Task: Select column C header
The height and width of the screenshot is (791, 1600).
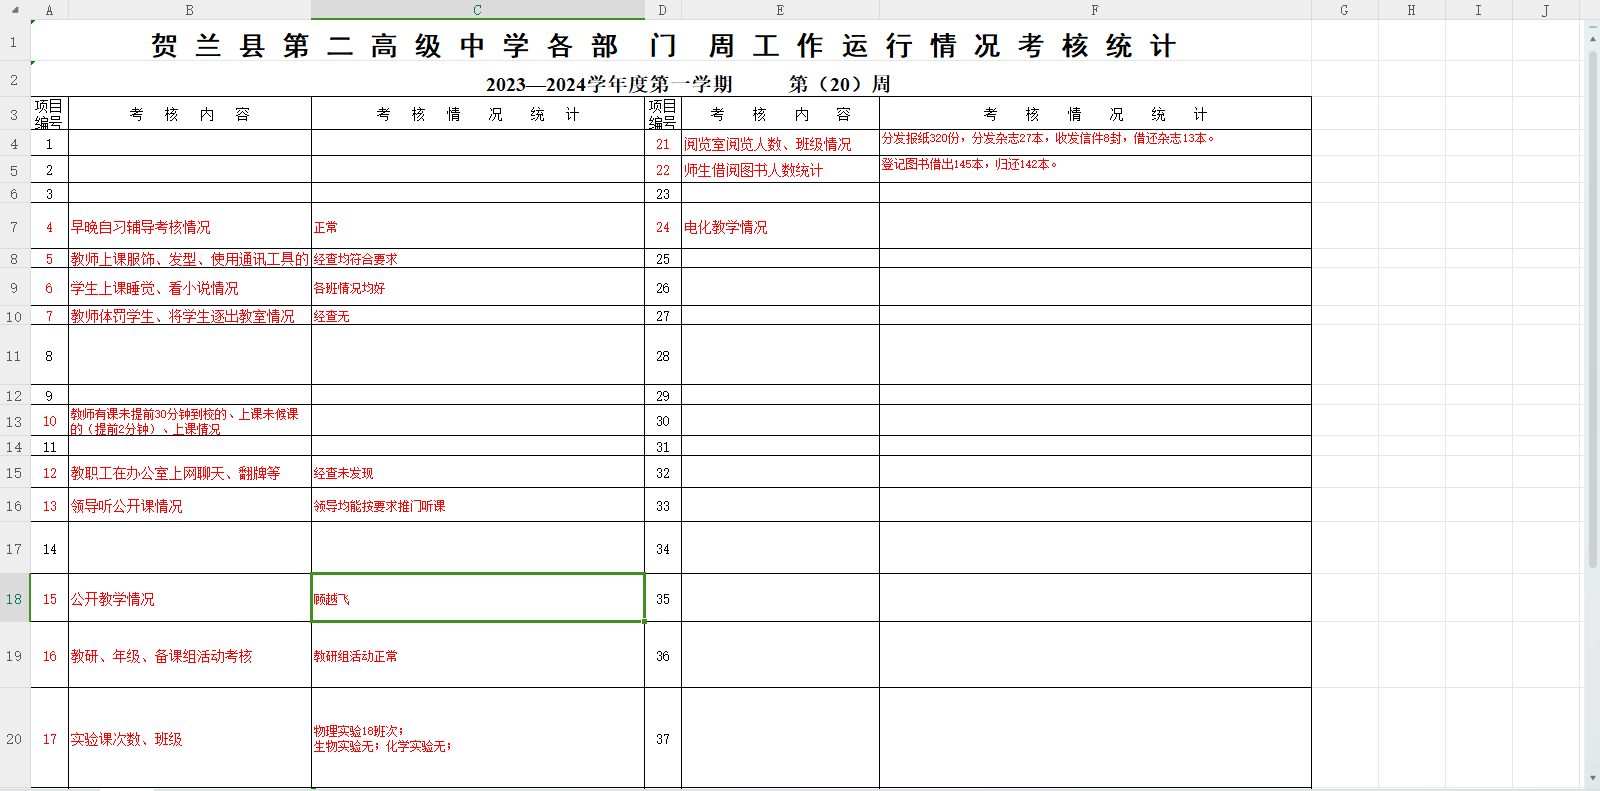Action: [x=477, y=10]
